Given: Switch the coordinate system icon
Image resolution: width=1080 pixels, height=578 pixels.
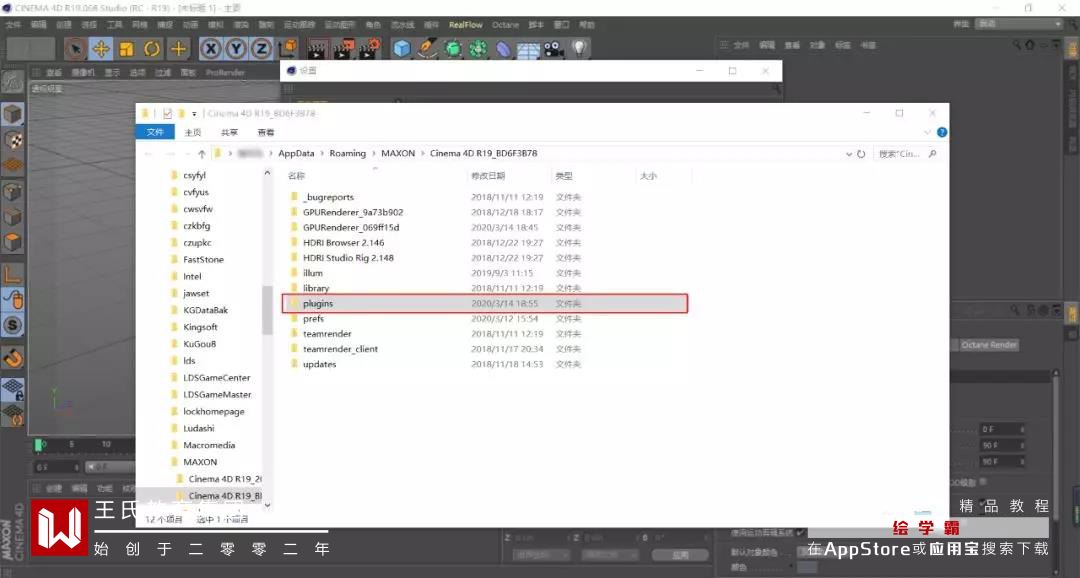Looking at the screenshot, I should 288,48.
